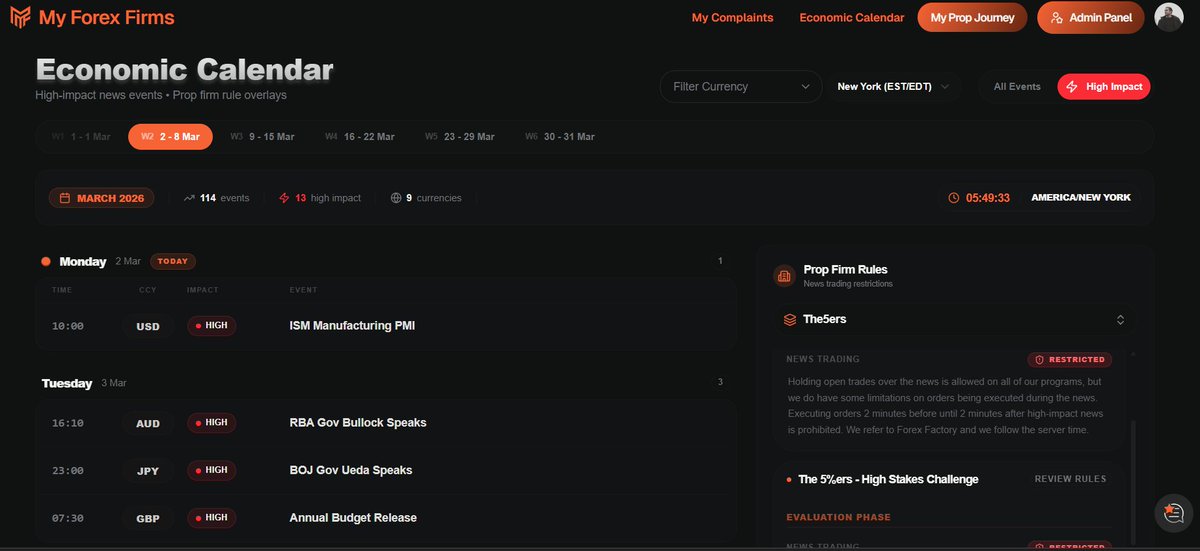Click the trend icon beside 114 events

tap(189, 198)
